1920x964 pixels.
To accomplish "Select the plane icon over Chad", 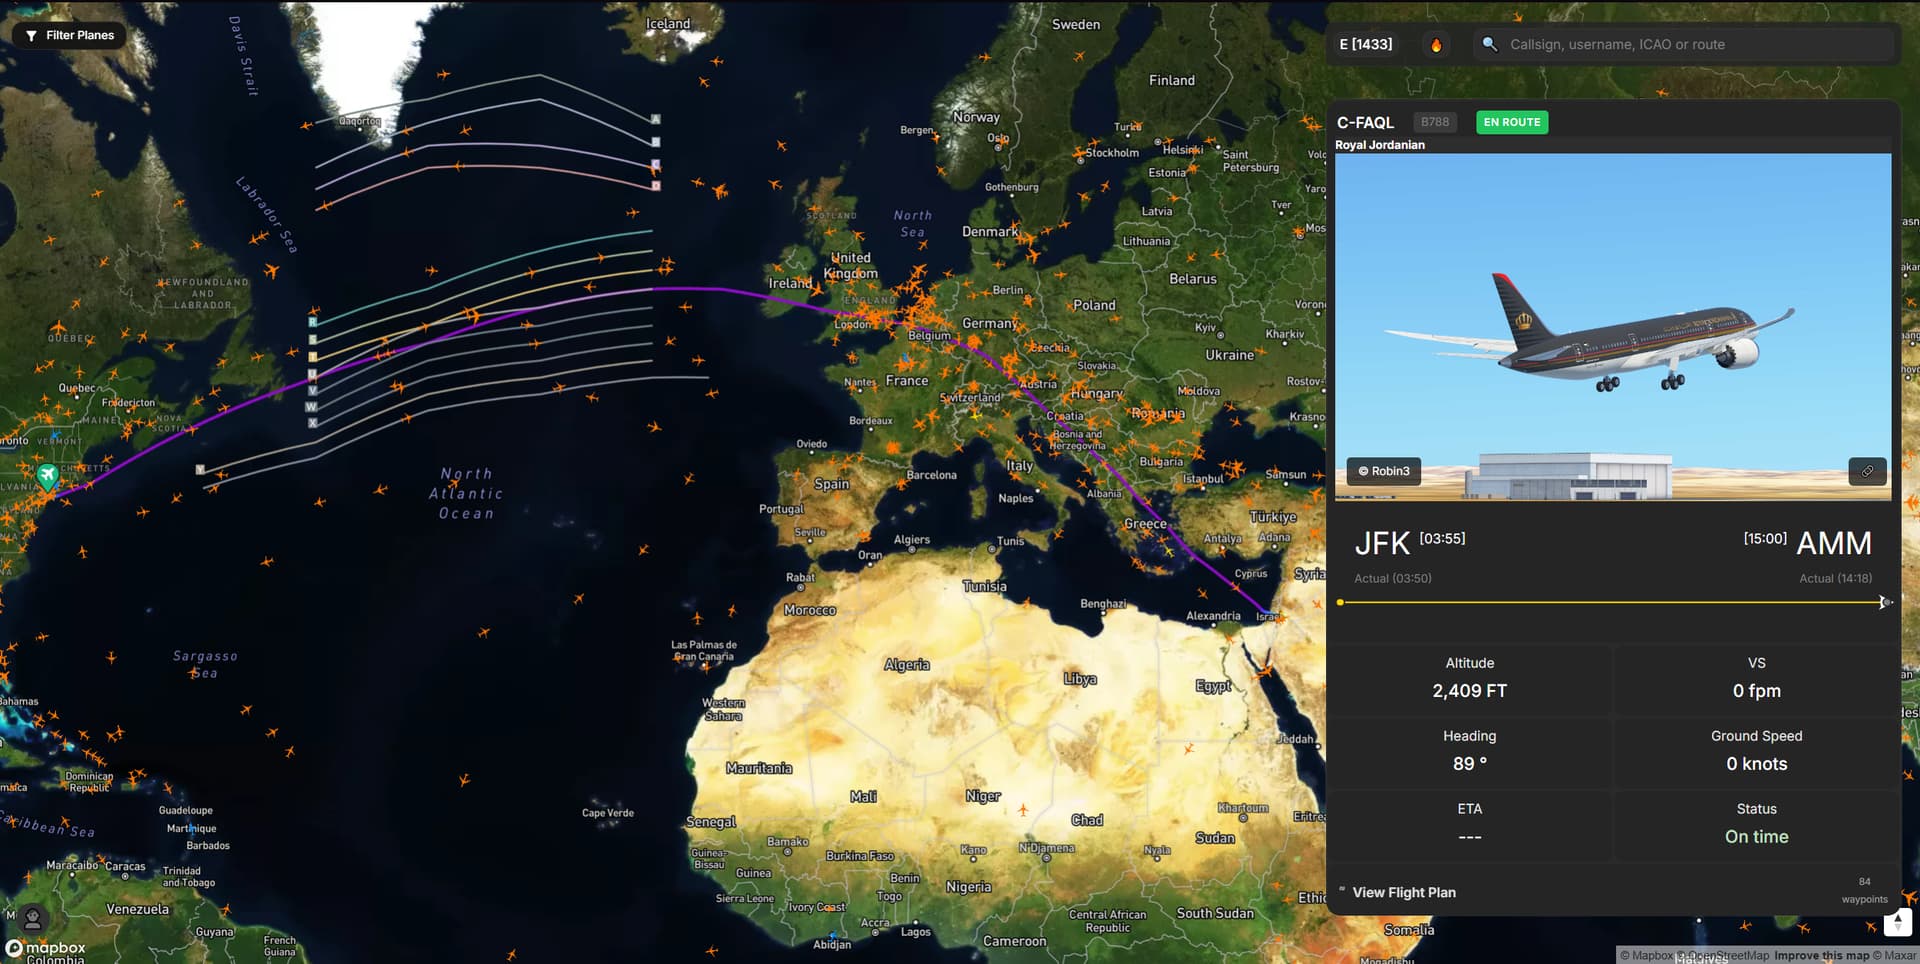I will click(x=1023, y=810).
